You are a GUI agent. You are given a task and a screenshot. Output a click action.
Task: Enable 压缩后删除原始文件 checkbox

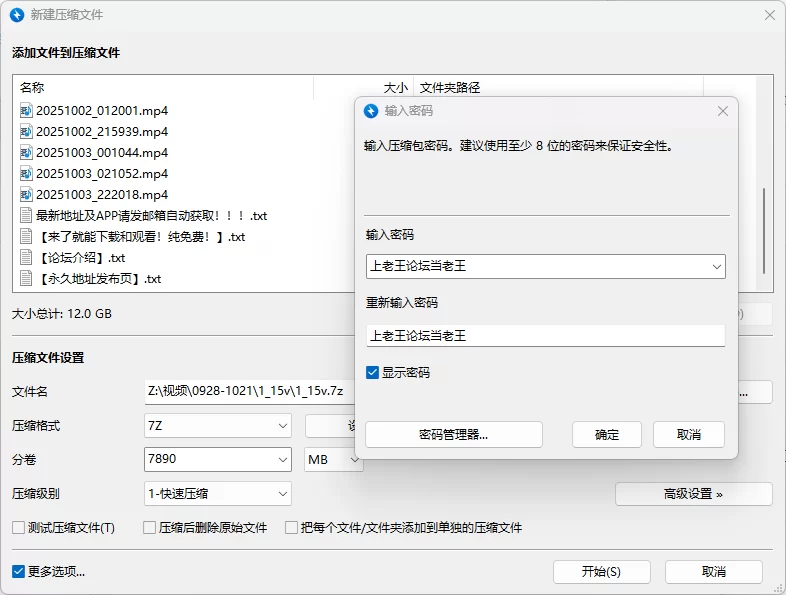pos(150,527)
